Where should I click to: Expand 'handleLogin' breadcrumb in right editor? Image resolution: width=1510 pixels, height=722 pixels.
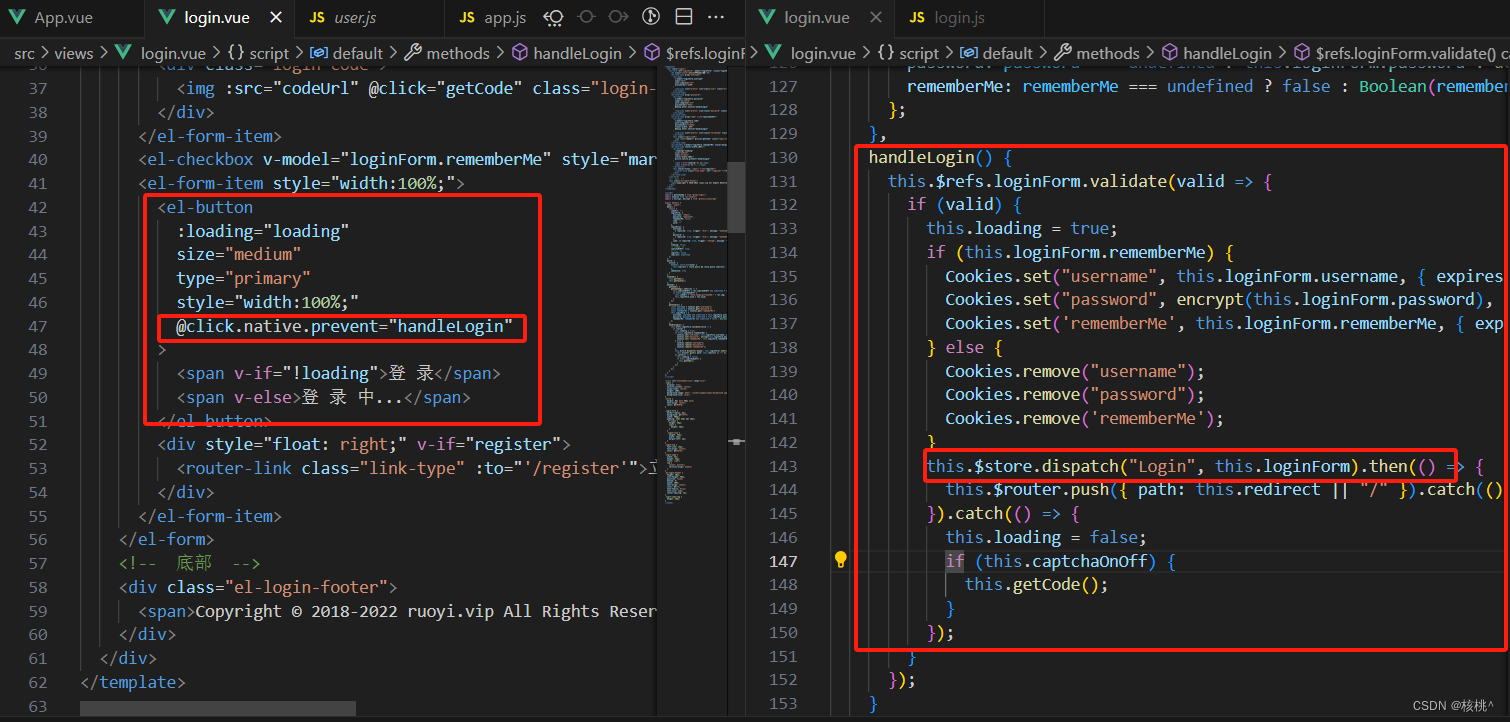[x=1227, y=53]
